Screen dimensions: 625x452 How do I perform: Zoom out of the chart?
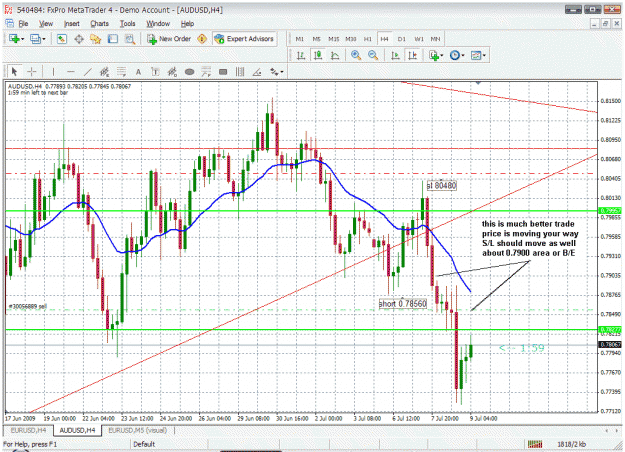pyautogui.click(x=373, y=55)
